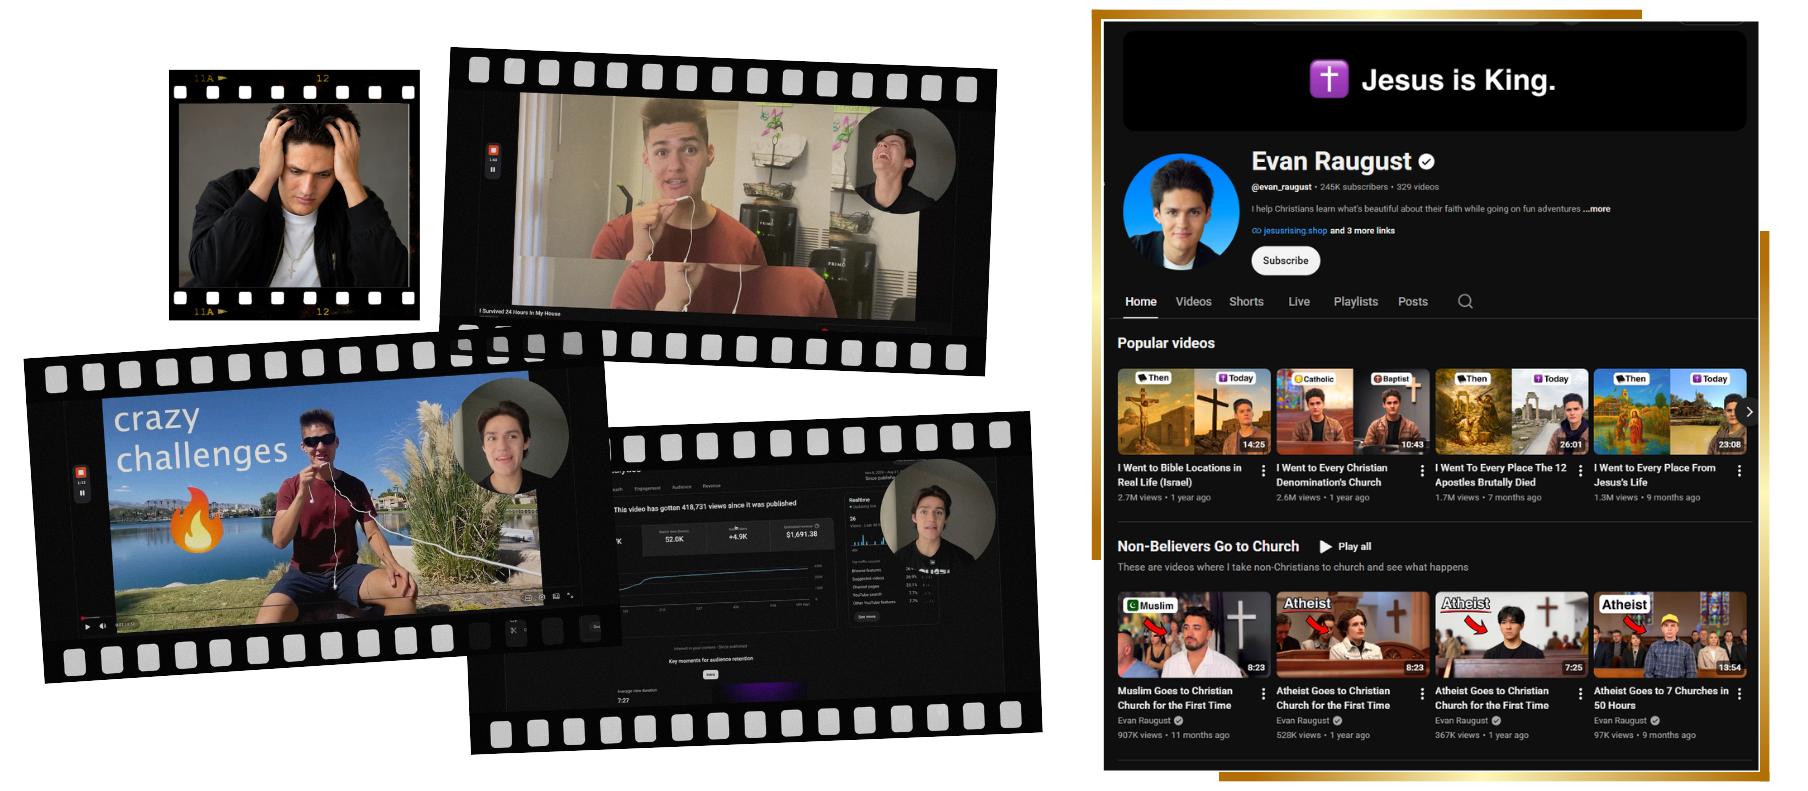Open the Playlists tab
The image size is (1808, 791).
1356,302
